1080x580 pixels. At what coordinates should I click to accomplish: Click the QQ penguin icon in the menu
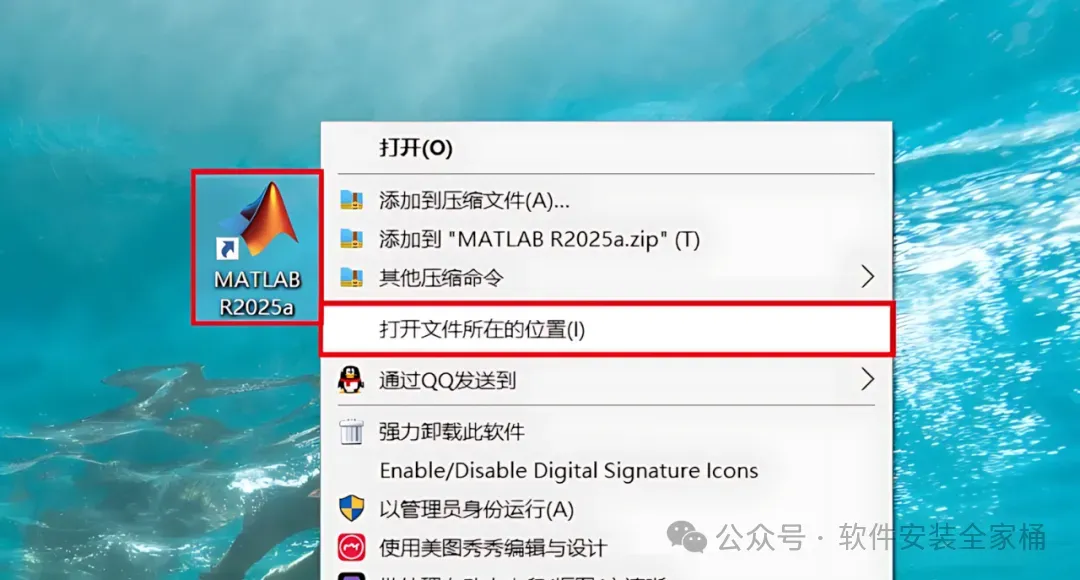(x=351, y=380)
